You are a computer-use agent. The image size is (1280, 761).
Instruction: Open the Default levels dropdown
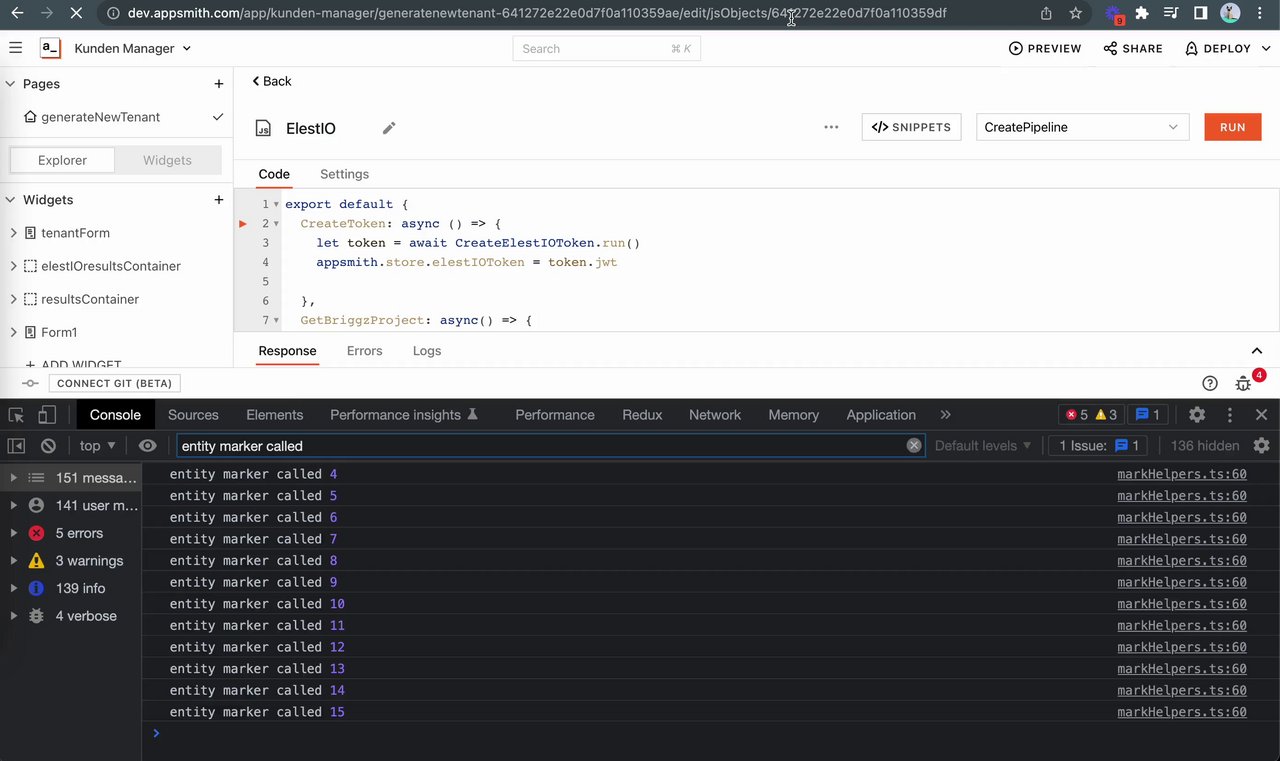click(x=983, y=446)
